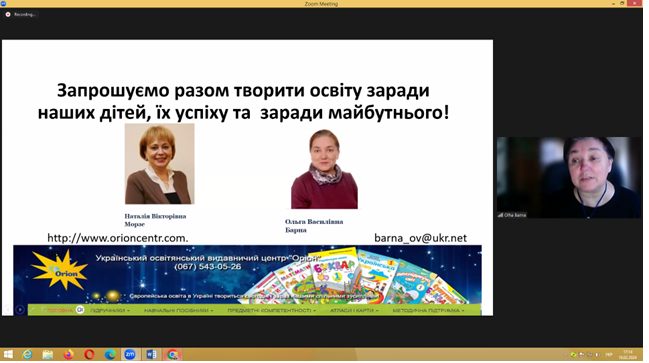The width and height of the screenshot is (649, 363).
Task: Click the Recording indicator in Zoom
Action: click(20, 14)
